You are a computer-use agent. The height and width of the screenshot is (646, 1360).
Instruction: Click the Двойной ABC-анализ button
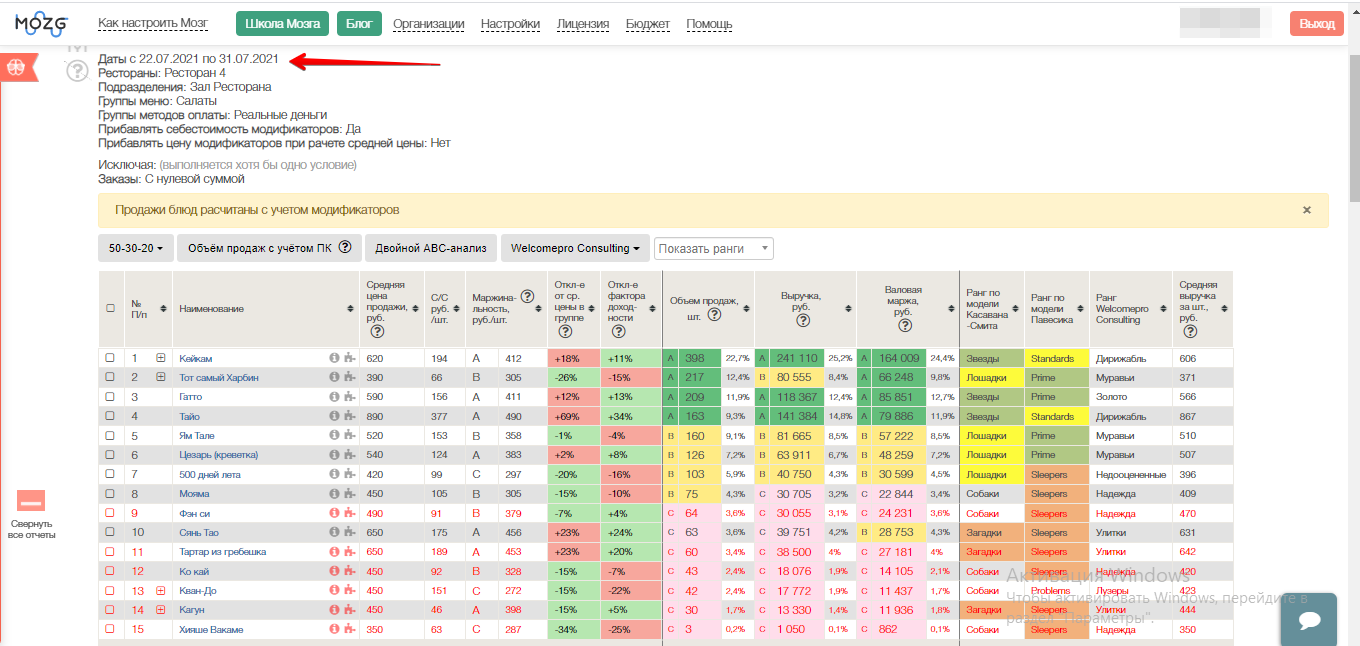coord(431,248)
